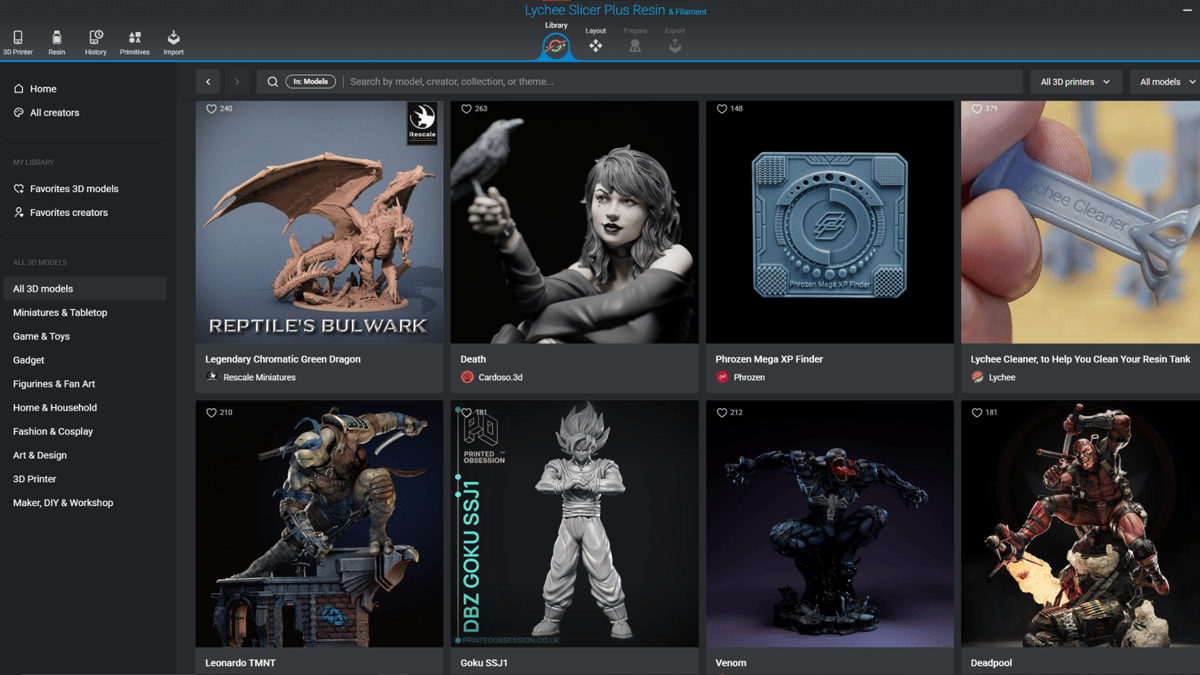Open creator Cardoso.3d

pos(501,378)
